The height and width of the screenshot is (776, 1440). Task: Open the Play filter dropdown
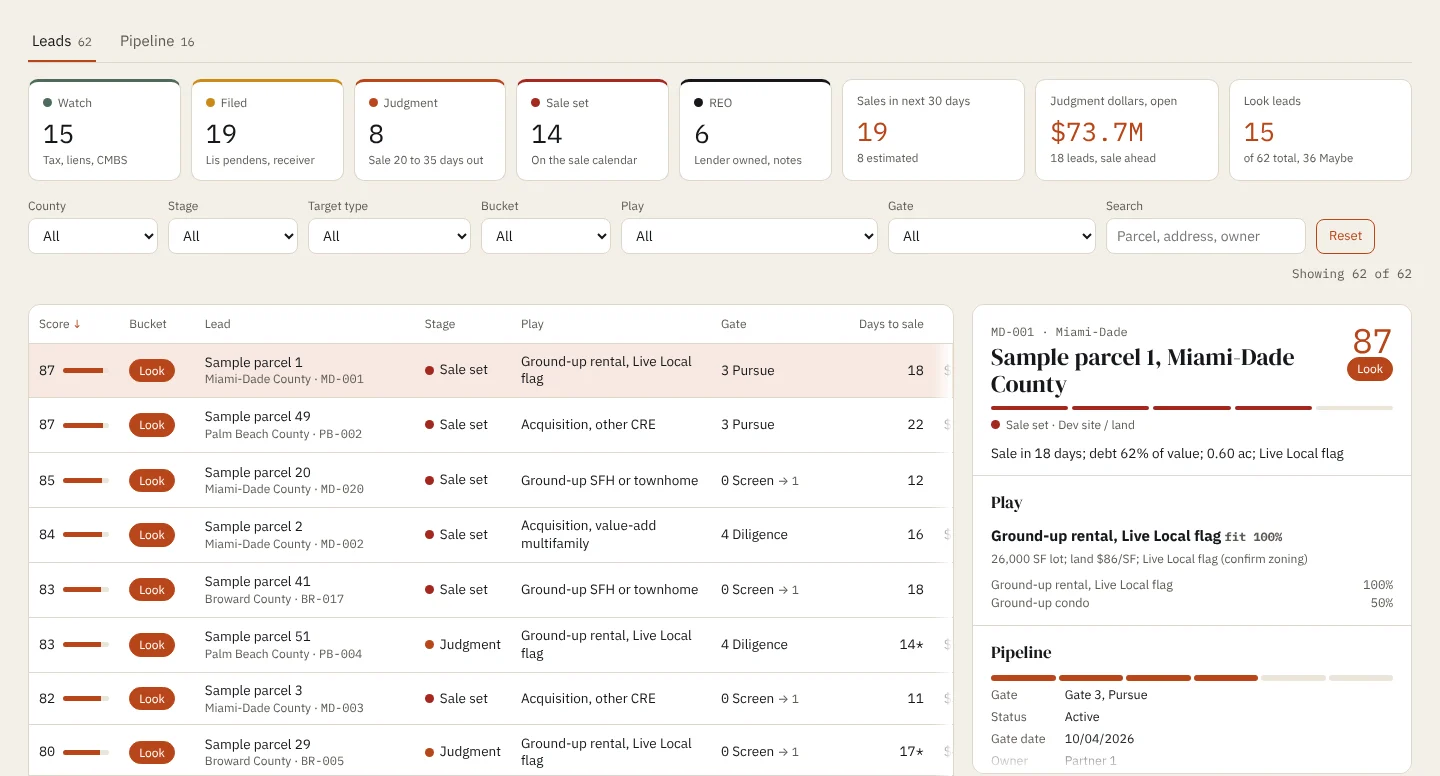coord(749,236)
